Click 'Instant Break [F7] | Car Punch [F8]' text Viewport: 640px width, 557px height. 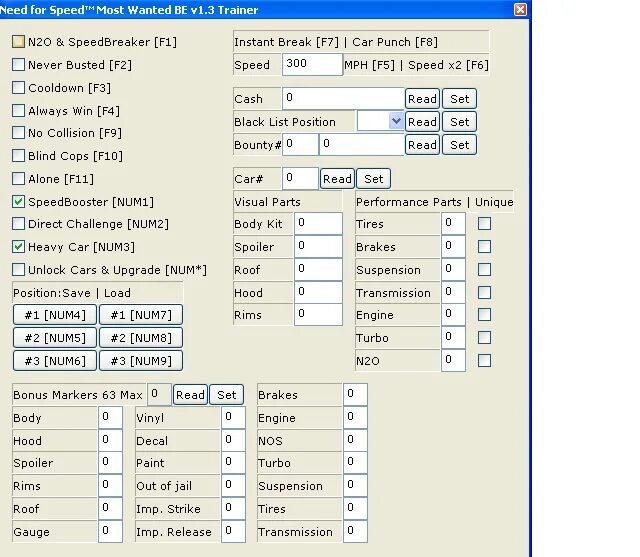336,42
